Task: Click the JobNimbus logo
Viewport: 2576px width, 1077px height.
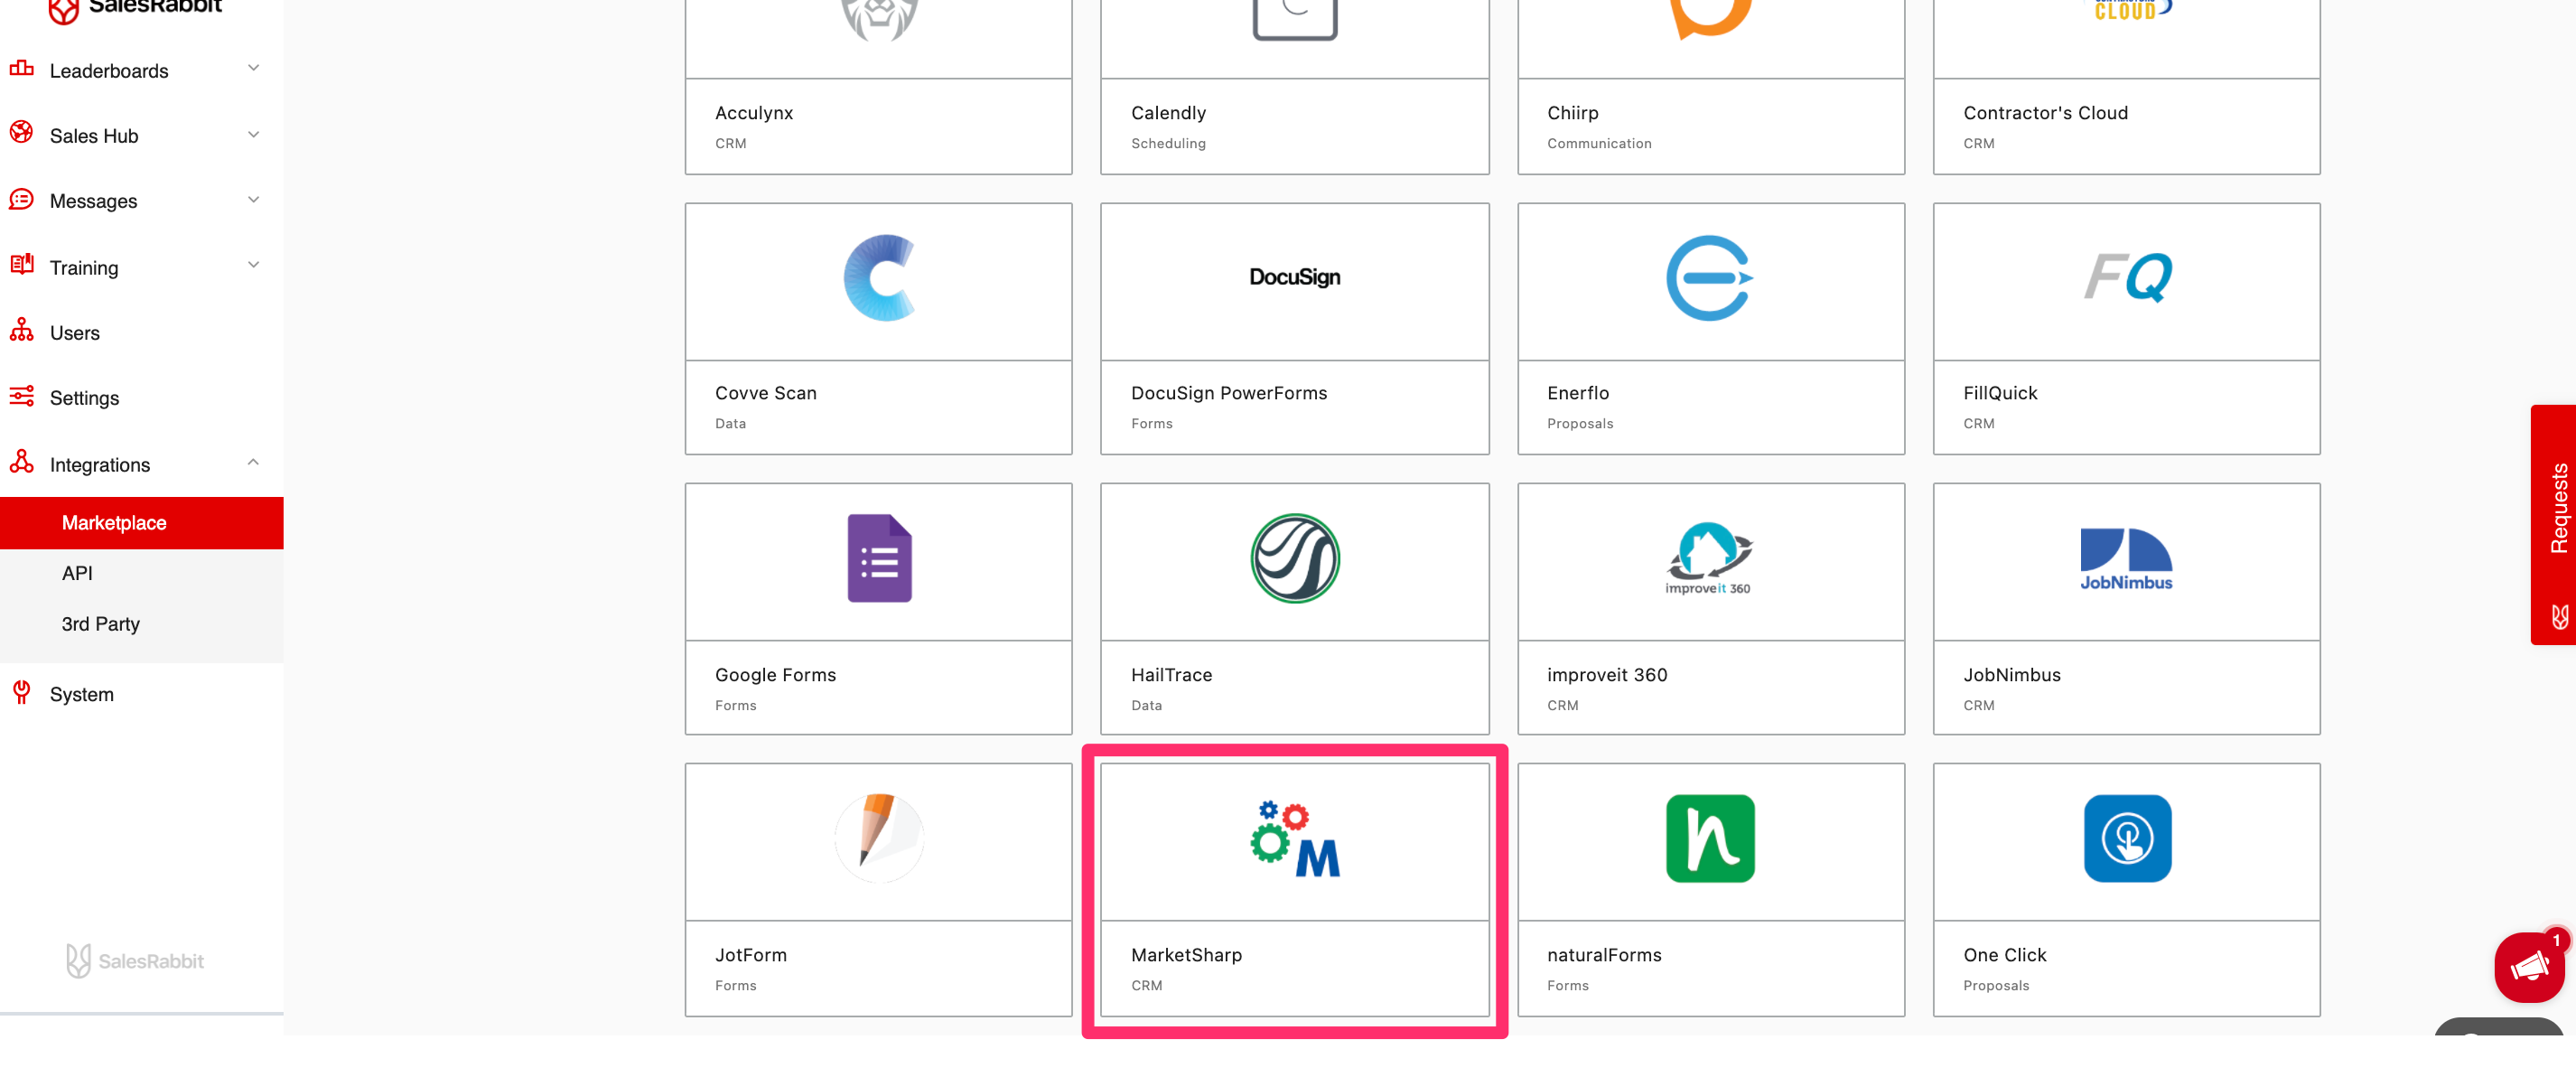Action: point(2126,559)
